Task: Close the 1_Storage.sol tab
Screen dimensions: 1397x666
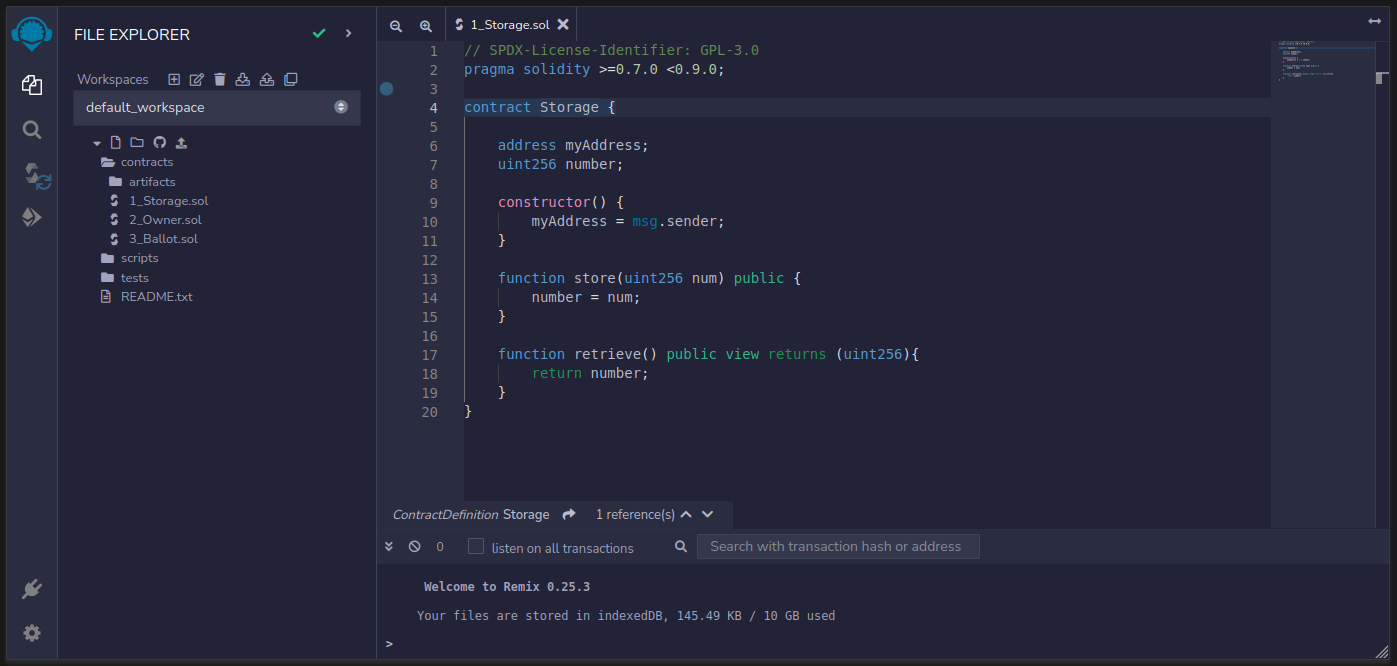Action: coord(563,24)
